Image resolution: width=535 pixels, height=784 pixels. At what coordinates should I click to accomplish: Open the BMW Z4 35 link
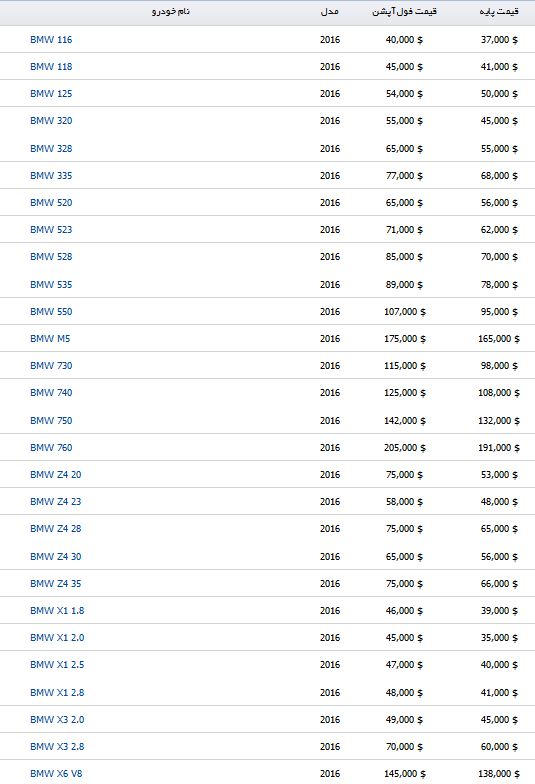coord(56,584)
